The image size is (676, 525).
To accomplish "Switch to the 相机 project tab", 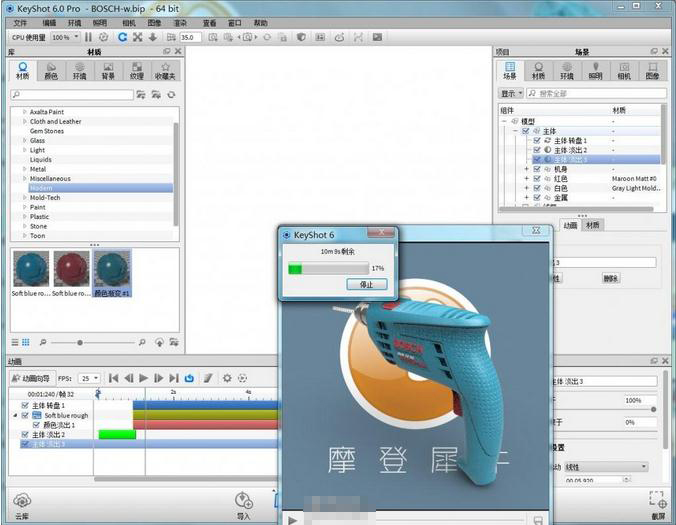I will pos(624,71).
